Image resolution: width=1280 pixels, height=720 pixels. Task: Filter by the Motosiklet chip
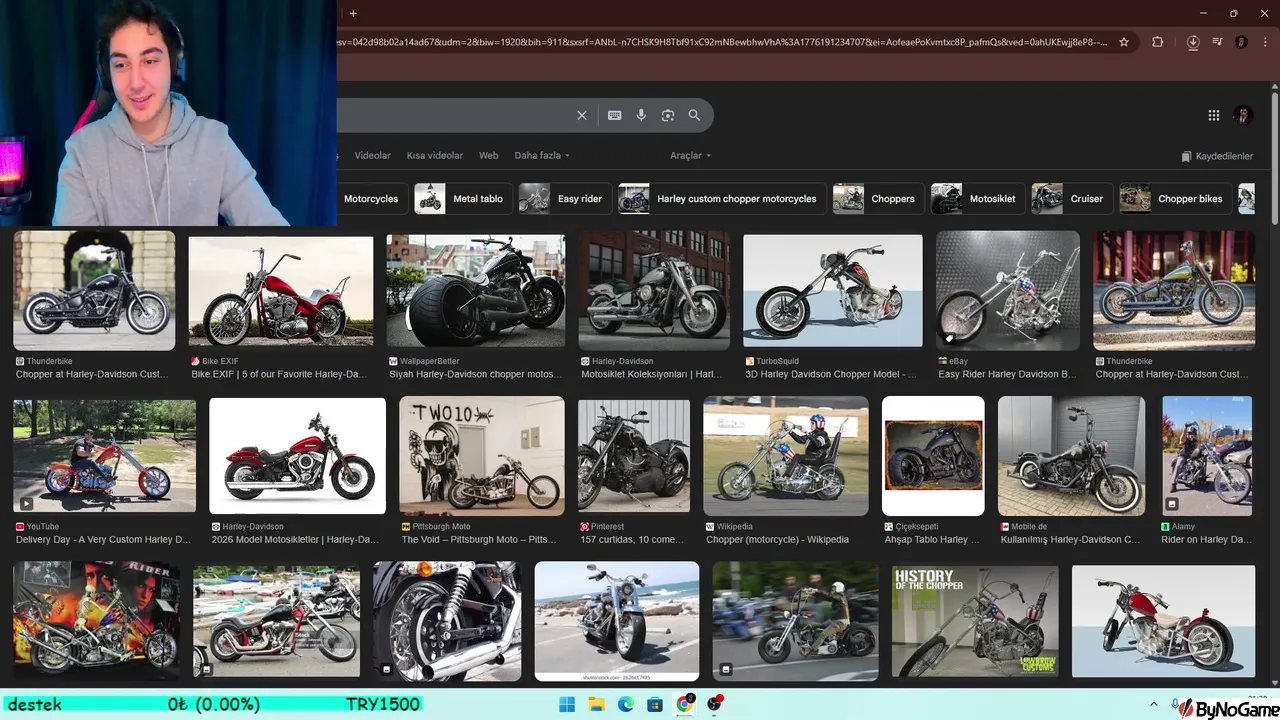tap(978, 198)
